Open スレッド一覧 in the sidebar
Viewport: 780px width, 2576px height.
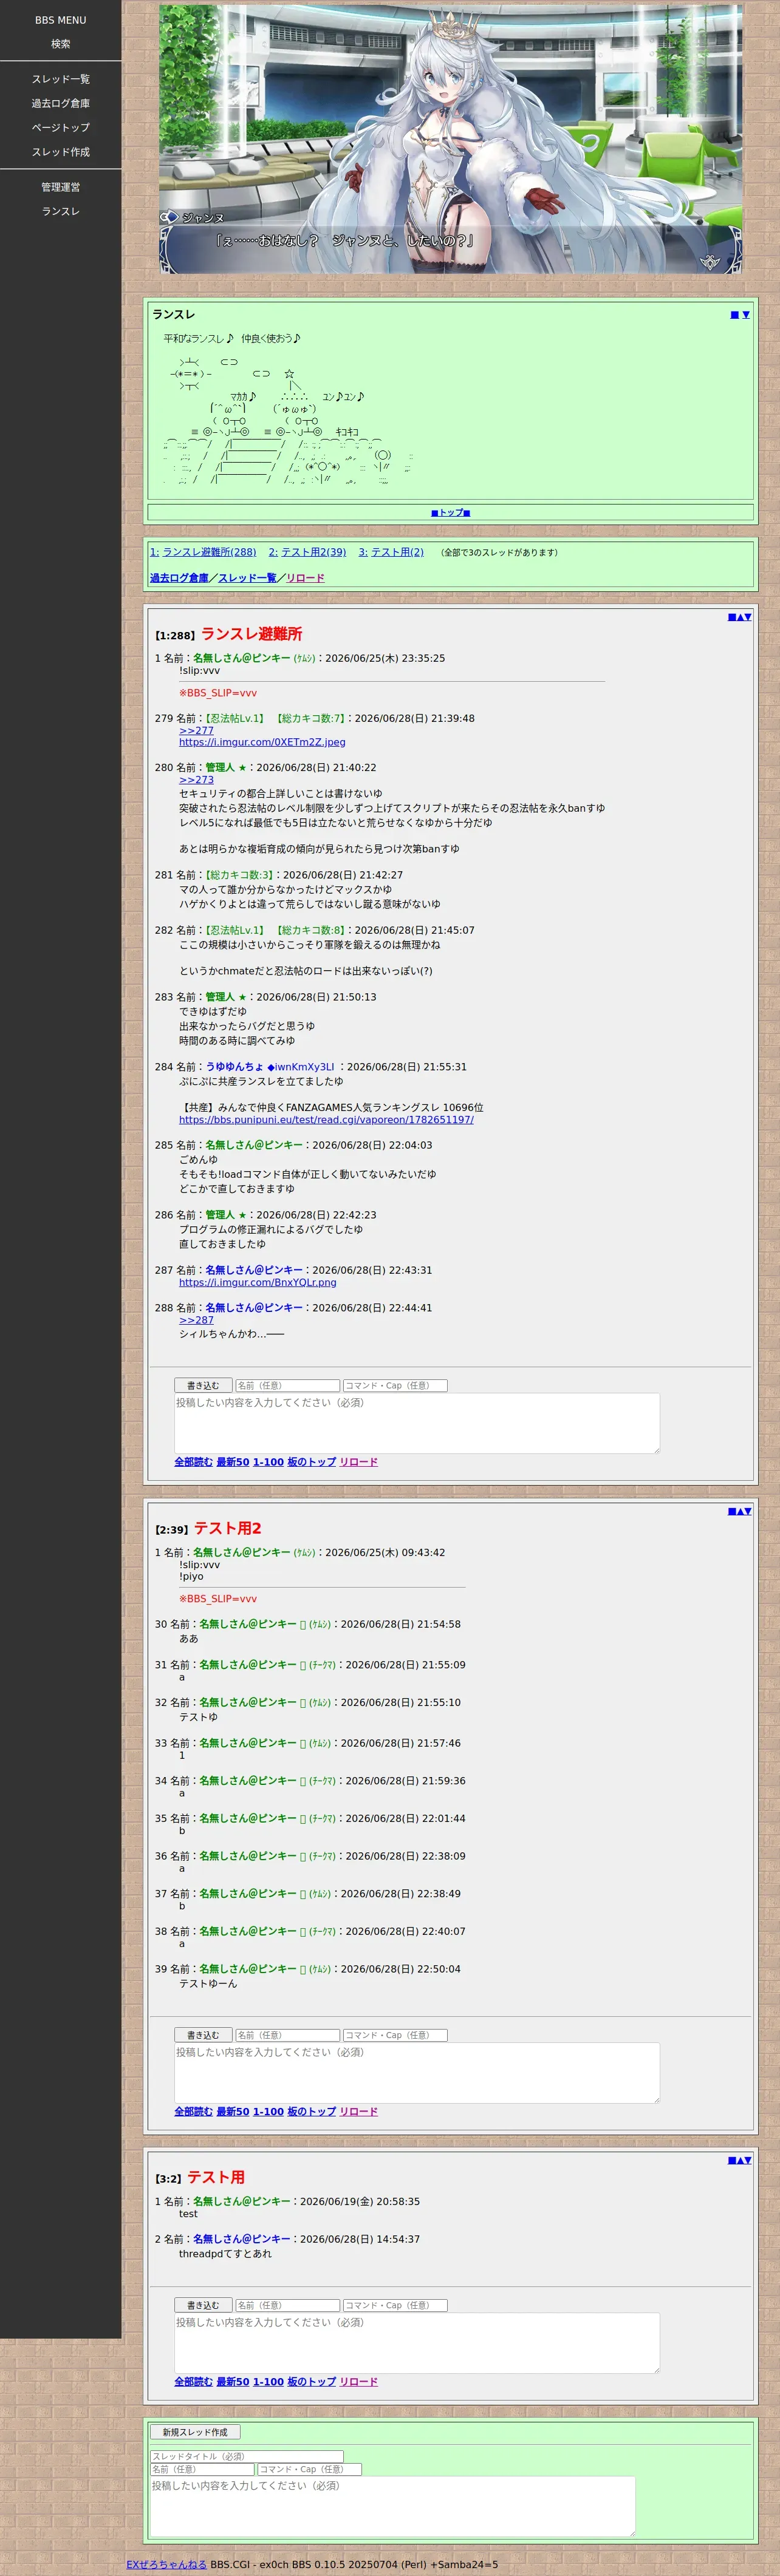(x=61, y=79)
